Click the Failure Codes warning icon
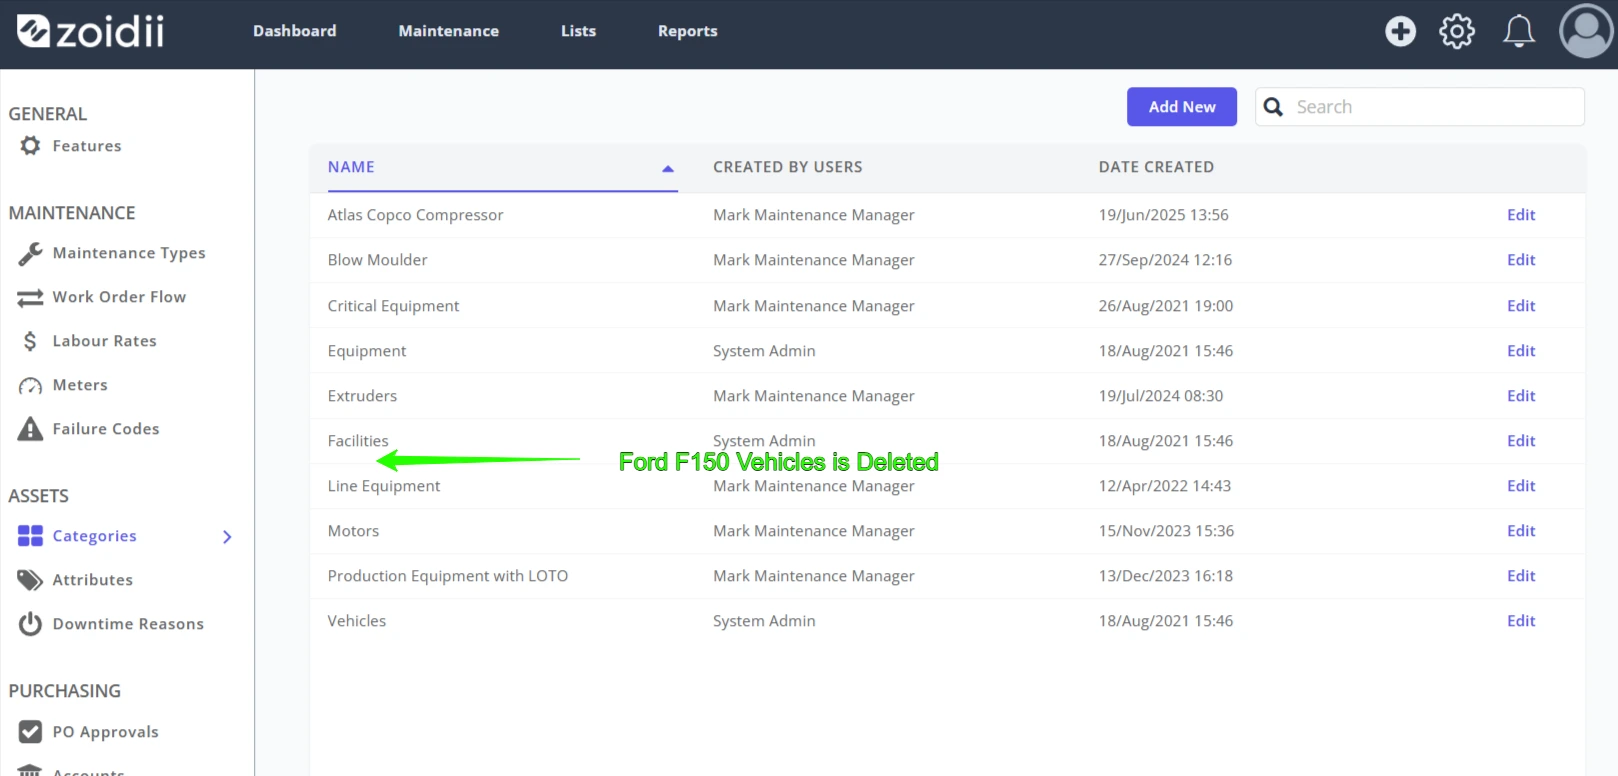This screenshot has height=776, width=1618. point(30,429)
